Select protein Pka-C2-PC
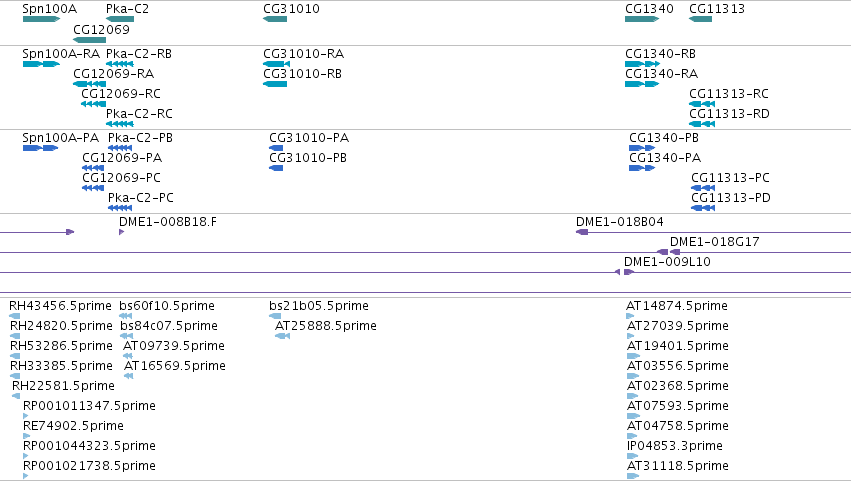Image resolution: width=851 pixels, height=481 pixels. point(141,199)
